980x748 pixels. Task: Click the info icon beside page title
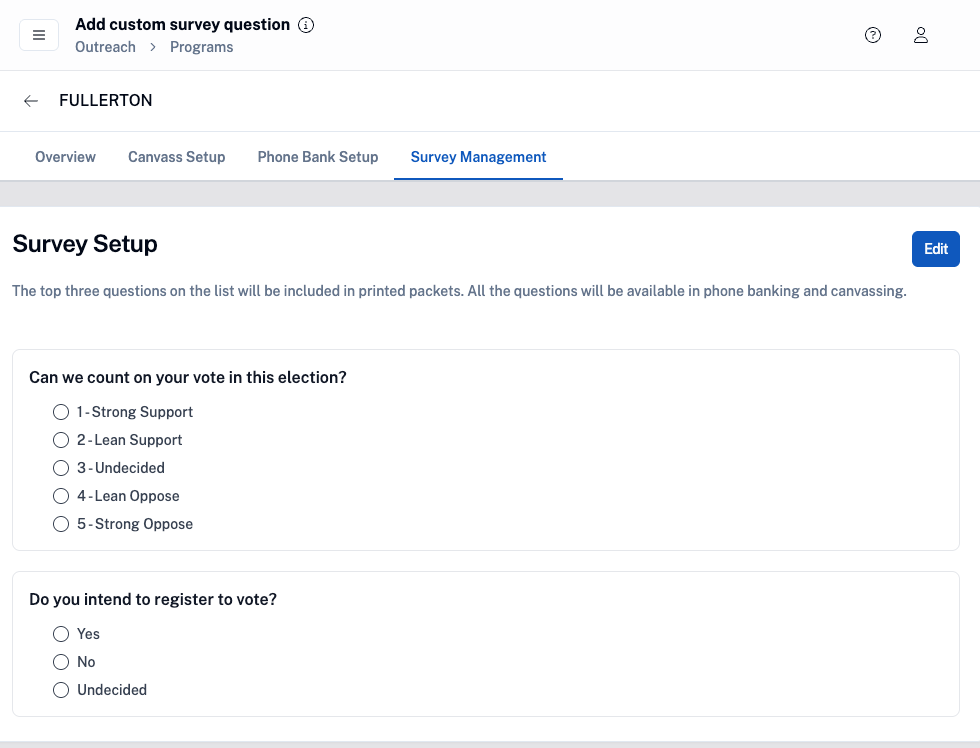click(x=306, y=25)
